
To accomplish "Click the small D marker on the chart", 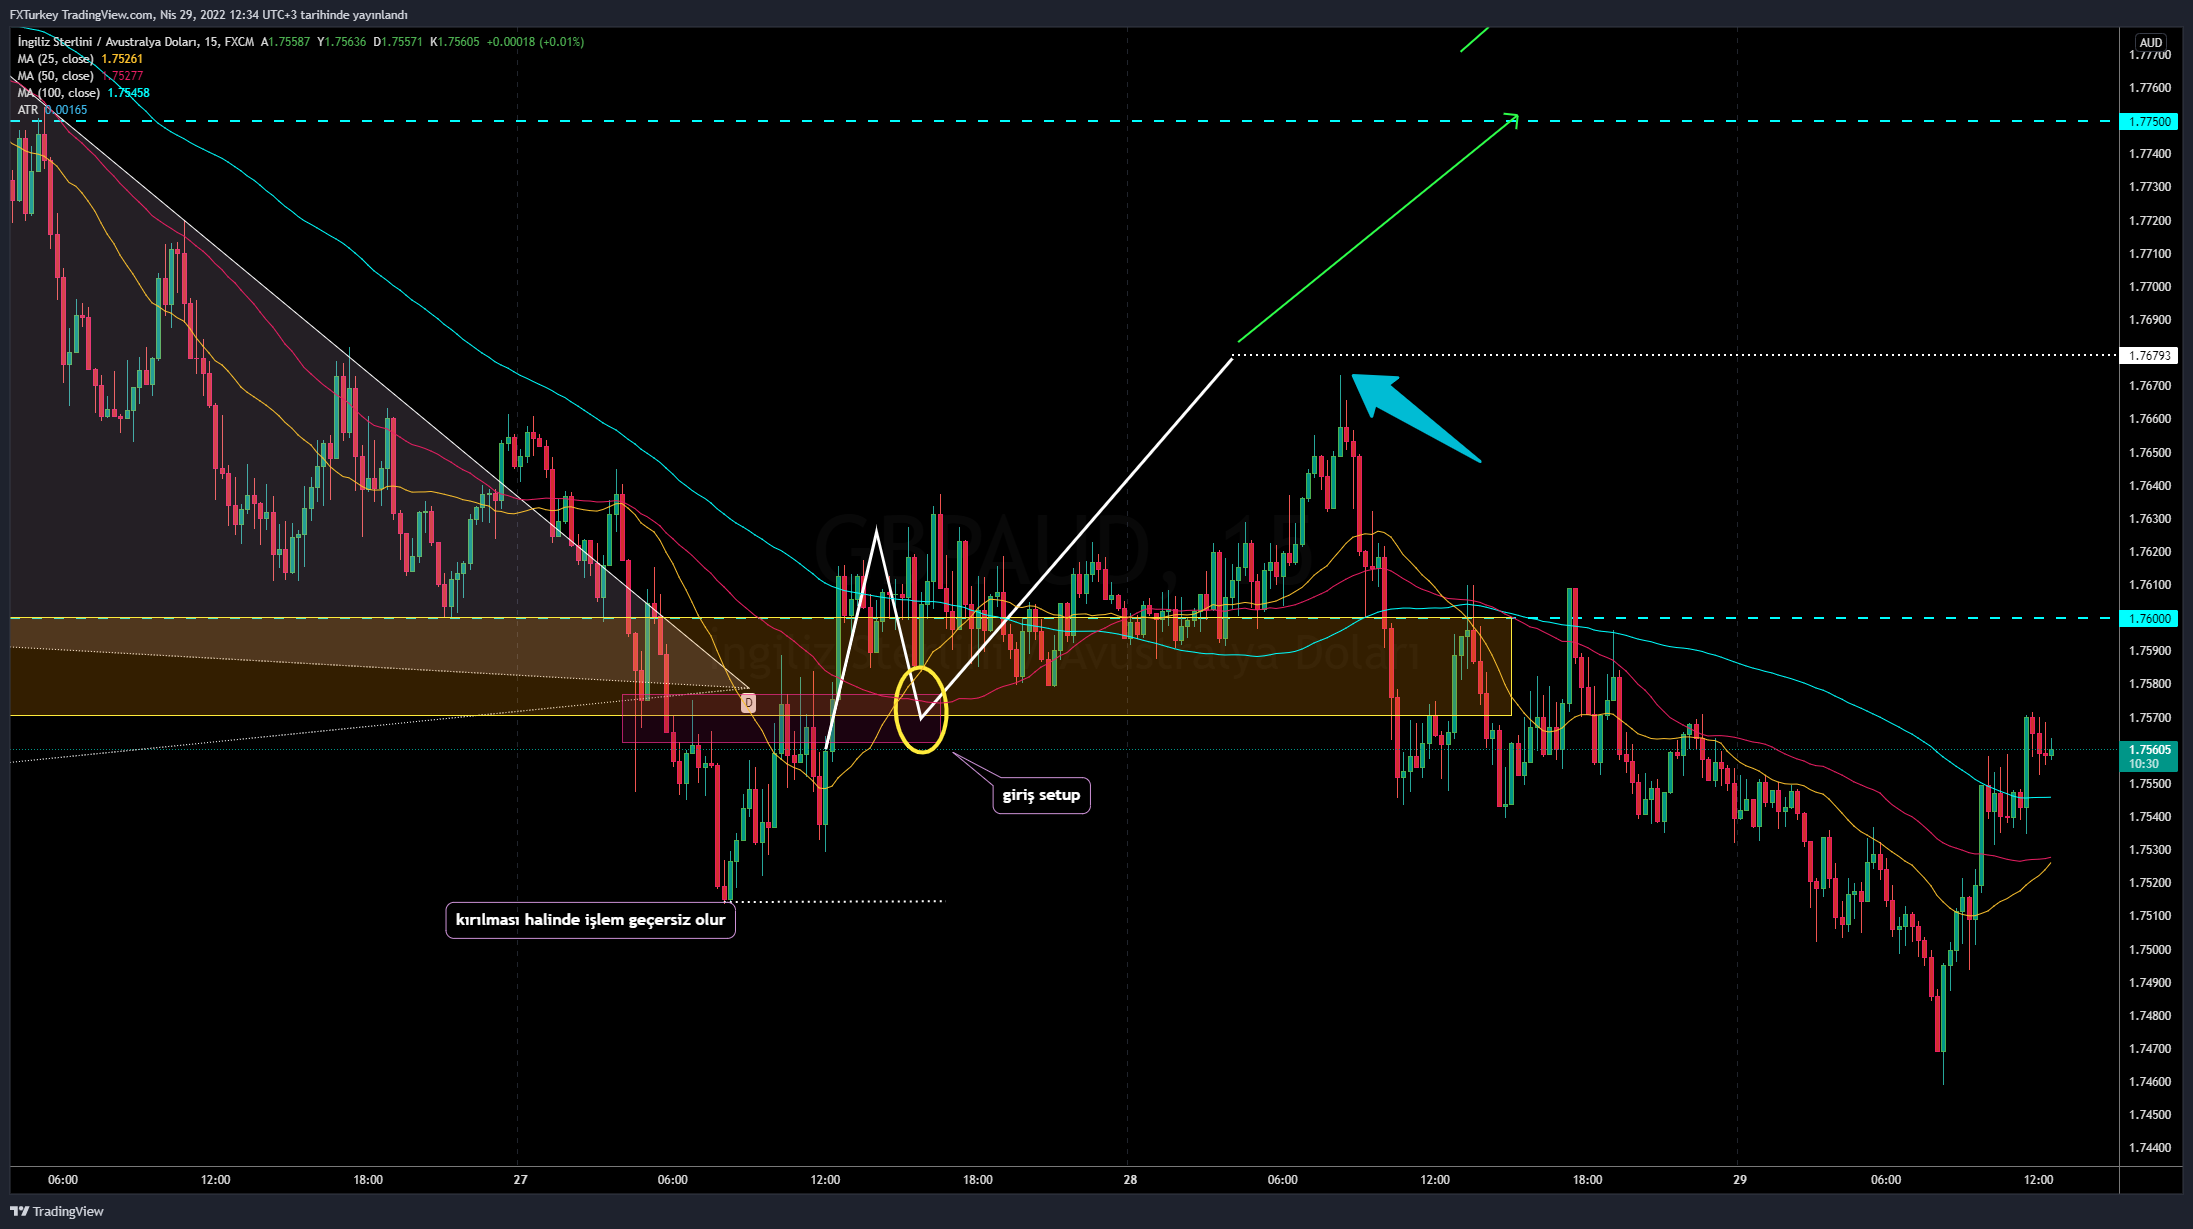I will 748,704.
